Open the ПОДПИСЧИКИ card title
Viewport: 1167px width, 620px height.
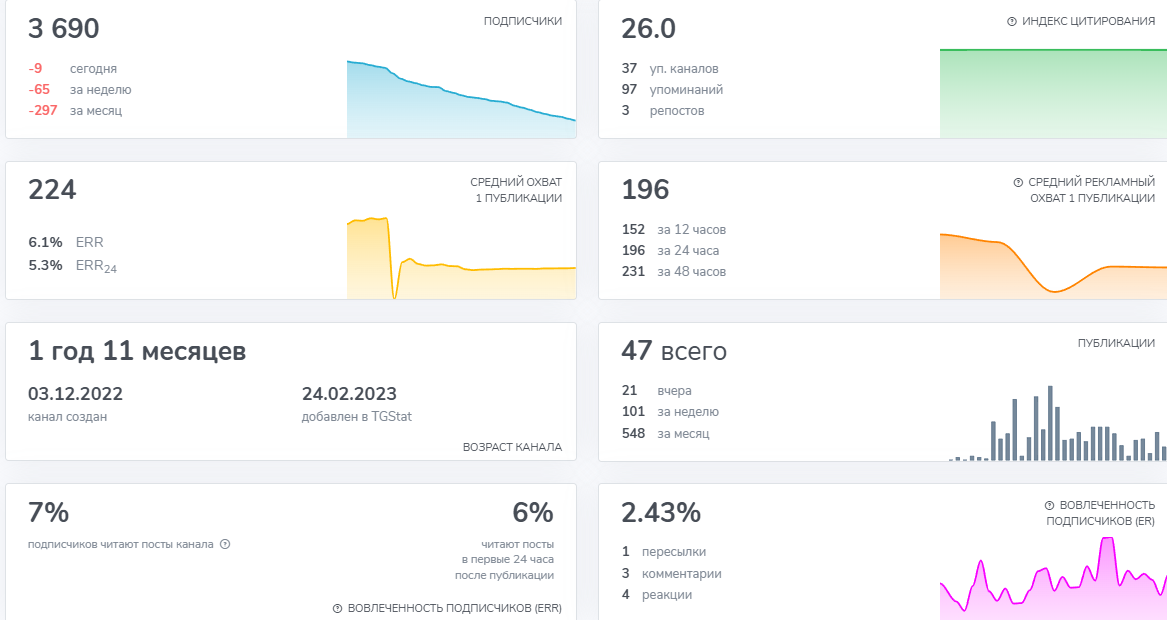[522, 21]
